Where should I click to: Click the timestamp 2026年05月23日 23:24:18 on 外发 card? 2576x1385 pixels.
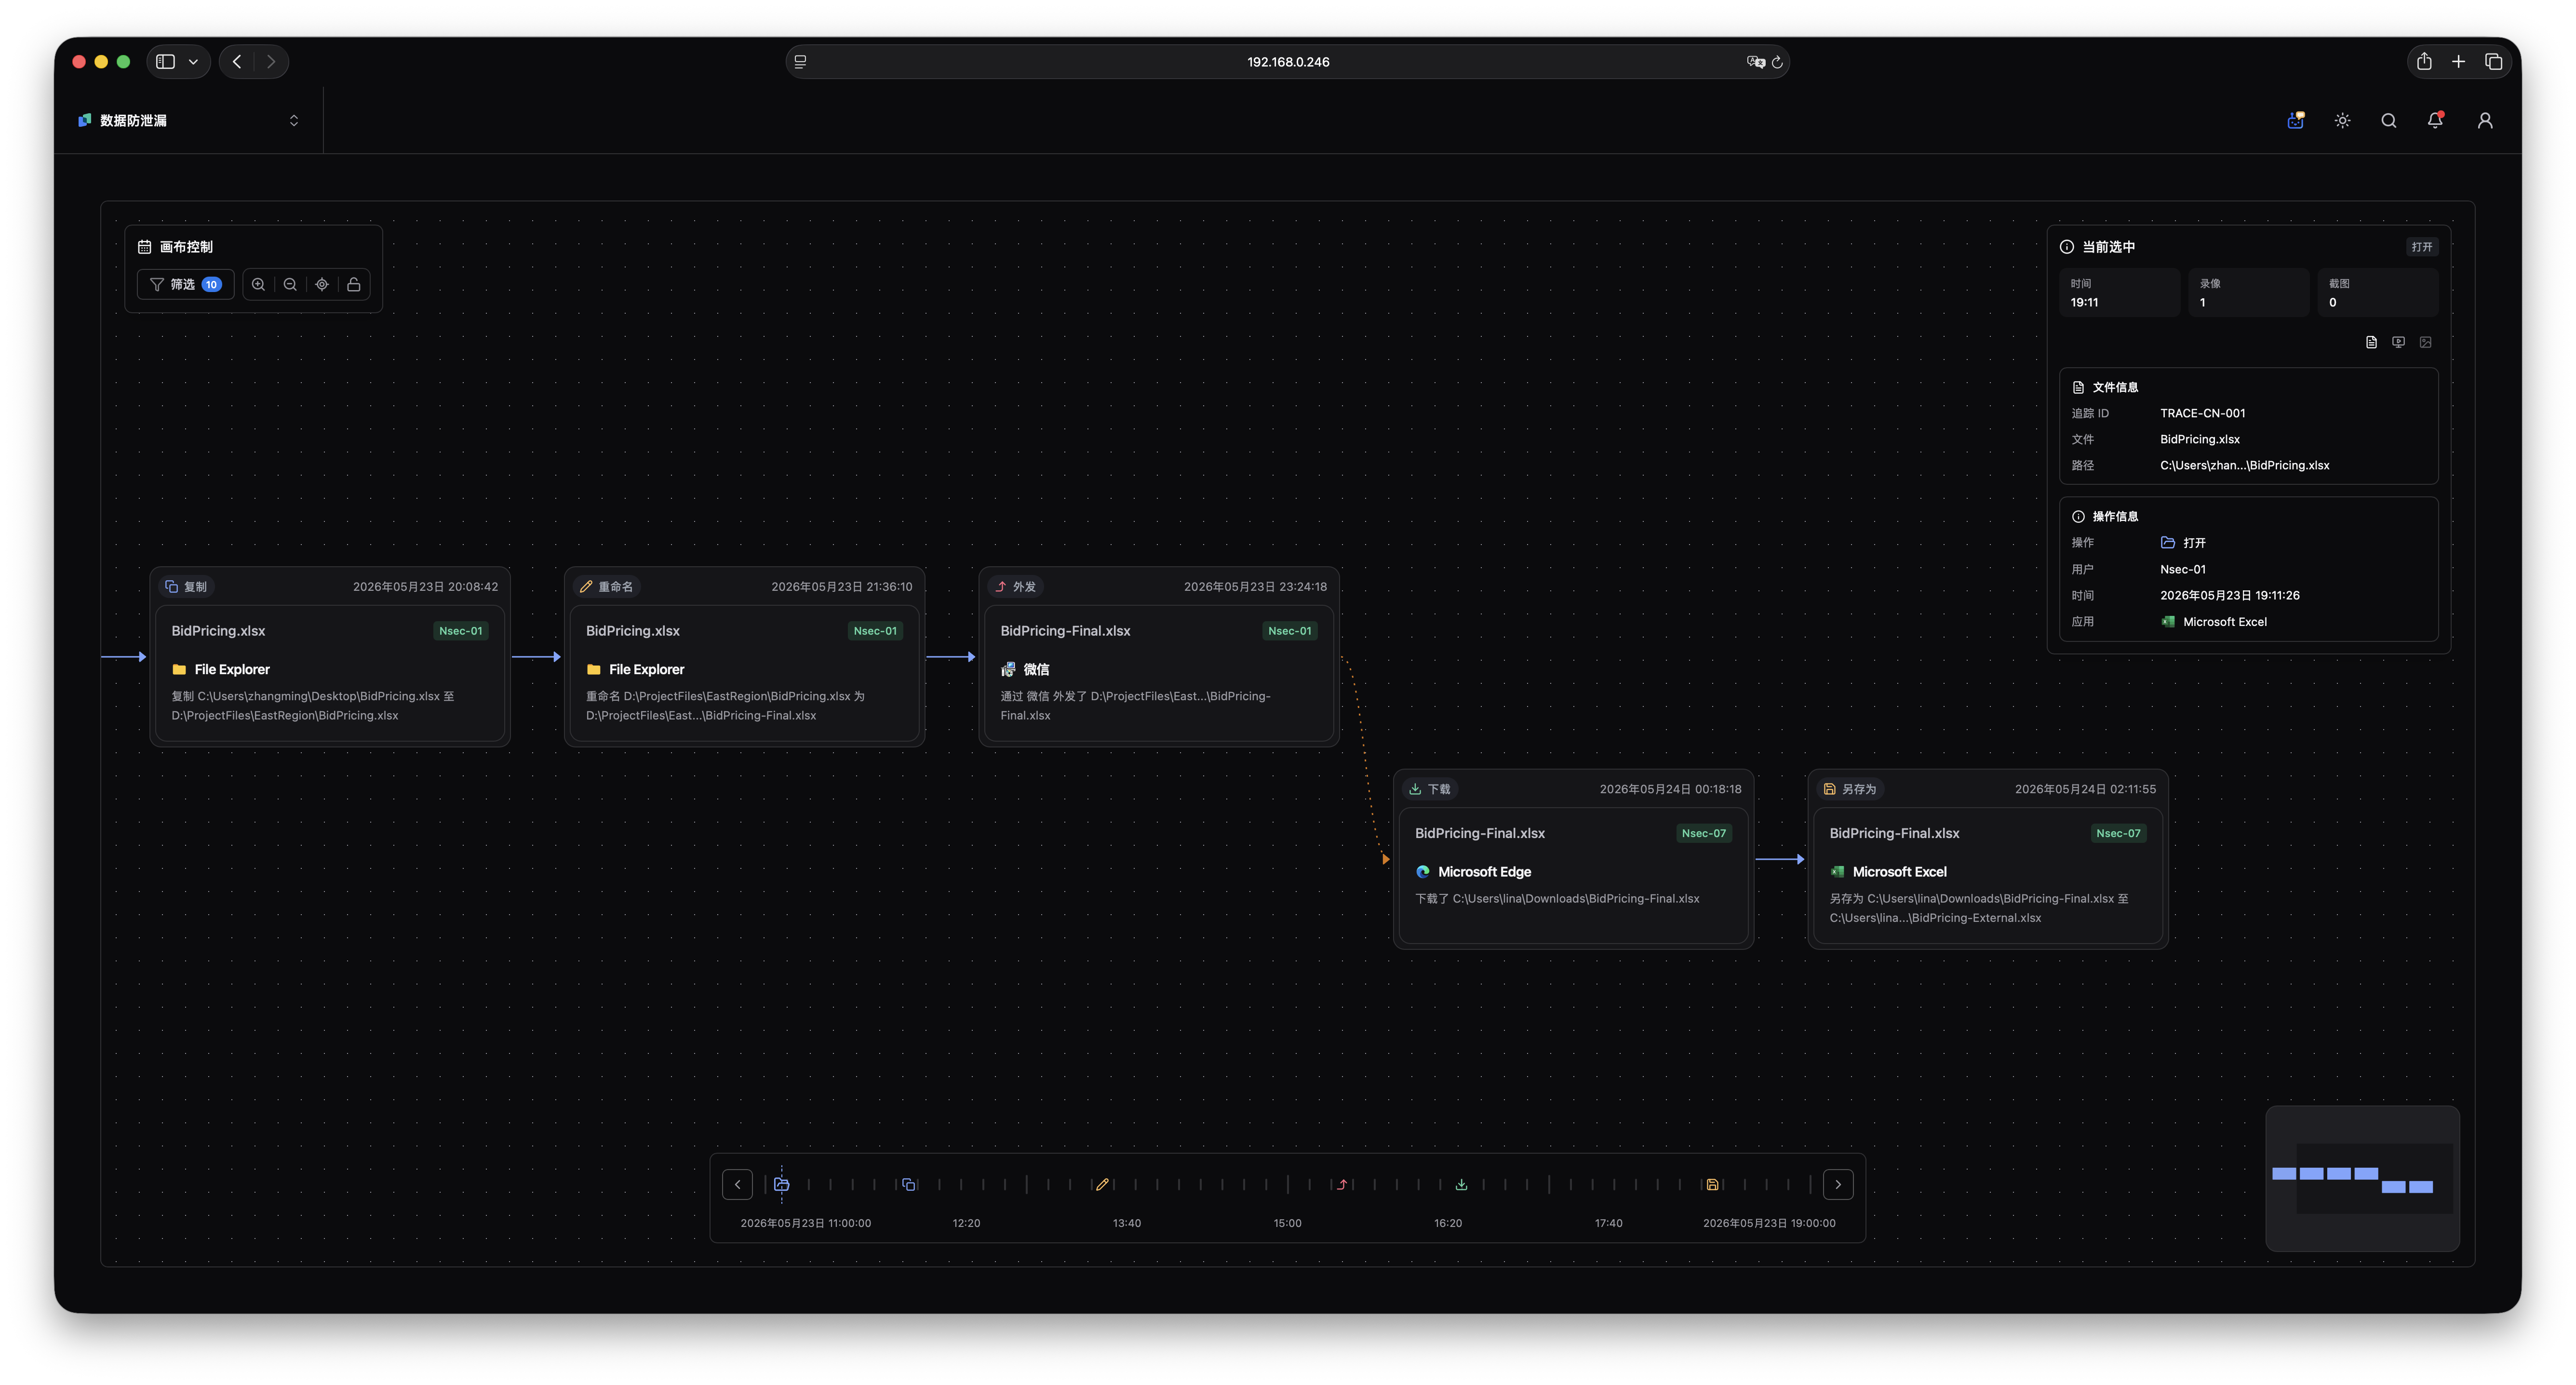pyautogui.click(x=1255, y=587)
